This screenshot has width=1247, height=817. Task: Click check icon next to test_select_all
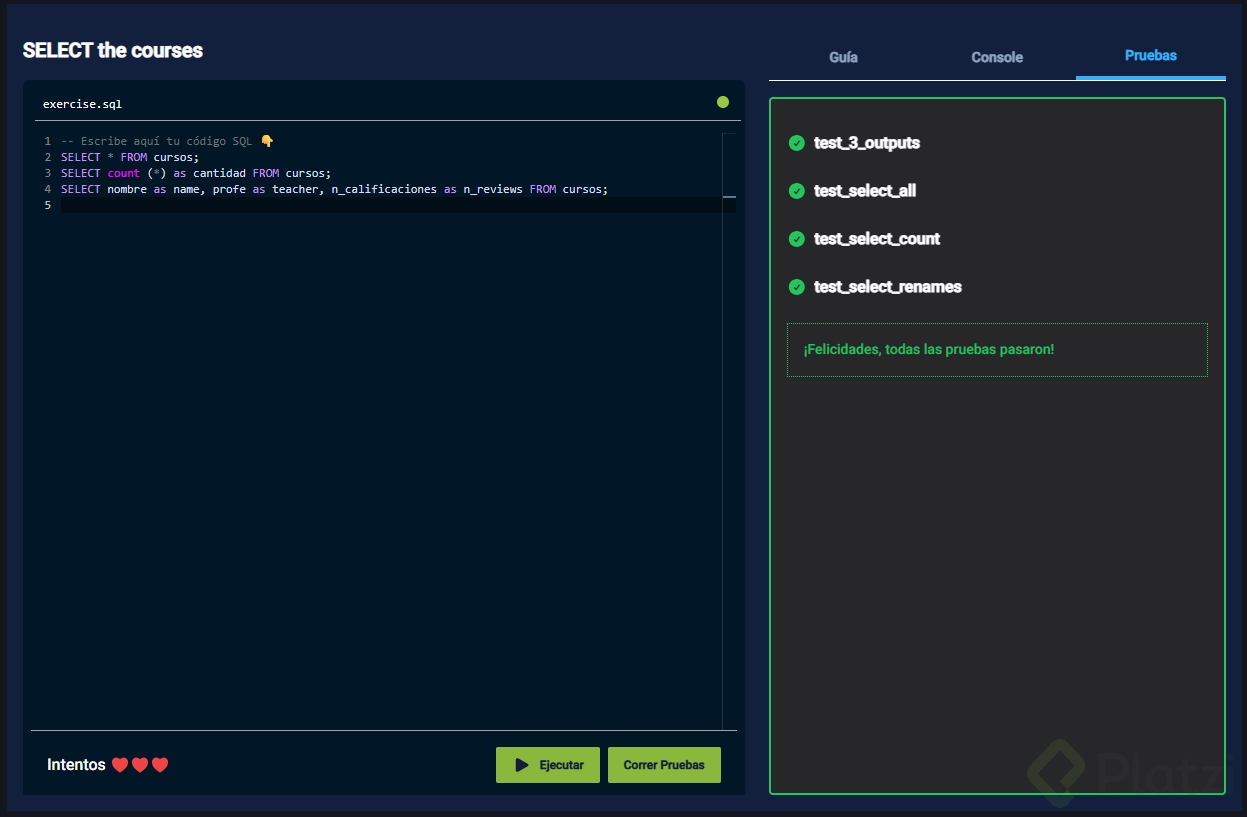(796, 191)
